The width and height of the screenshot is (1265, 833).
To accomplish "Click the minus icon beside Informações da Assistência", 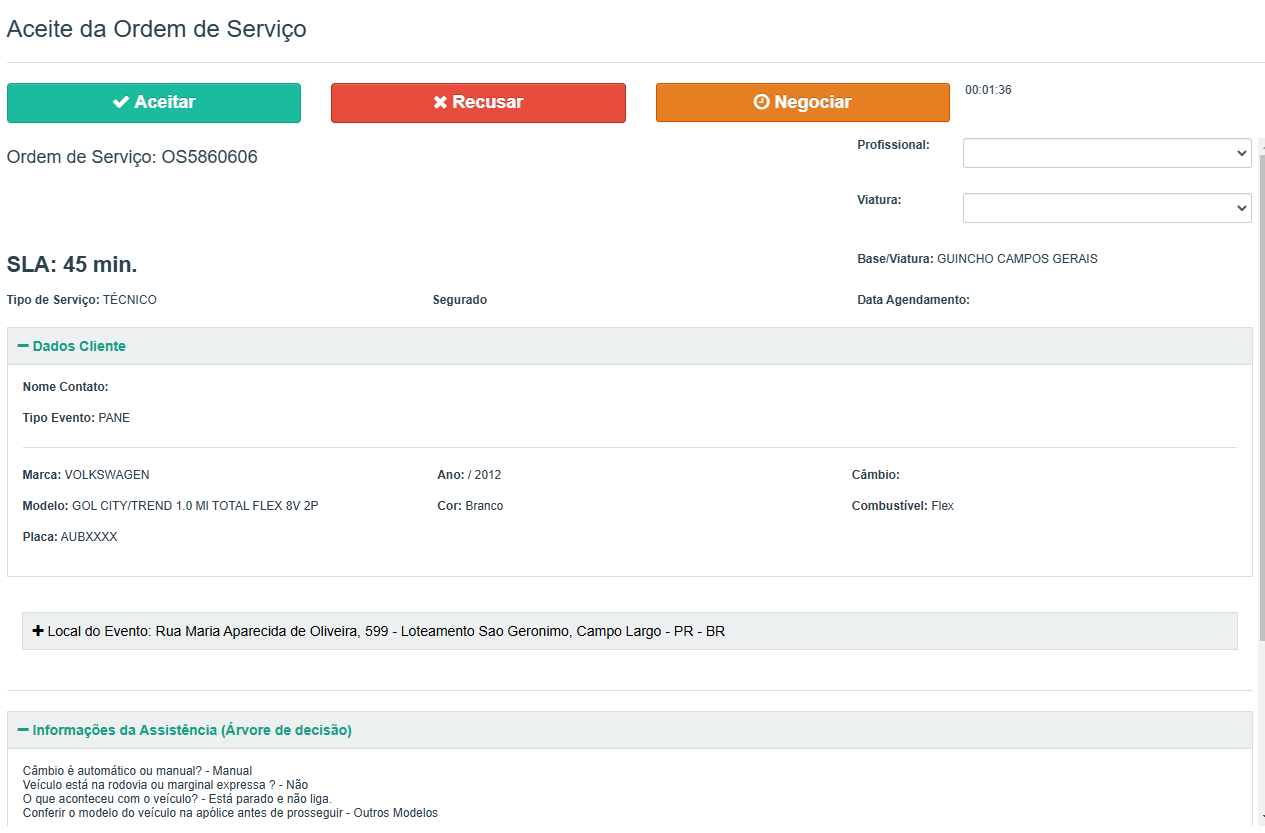I will [x=23, y=730].
